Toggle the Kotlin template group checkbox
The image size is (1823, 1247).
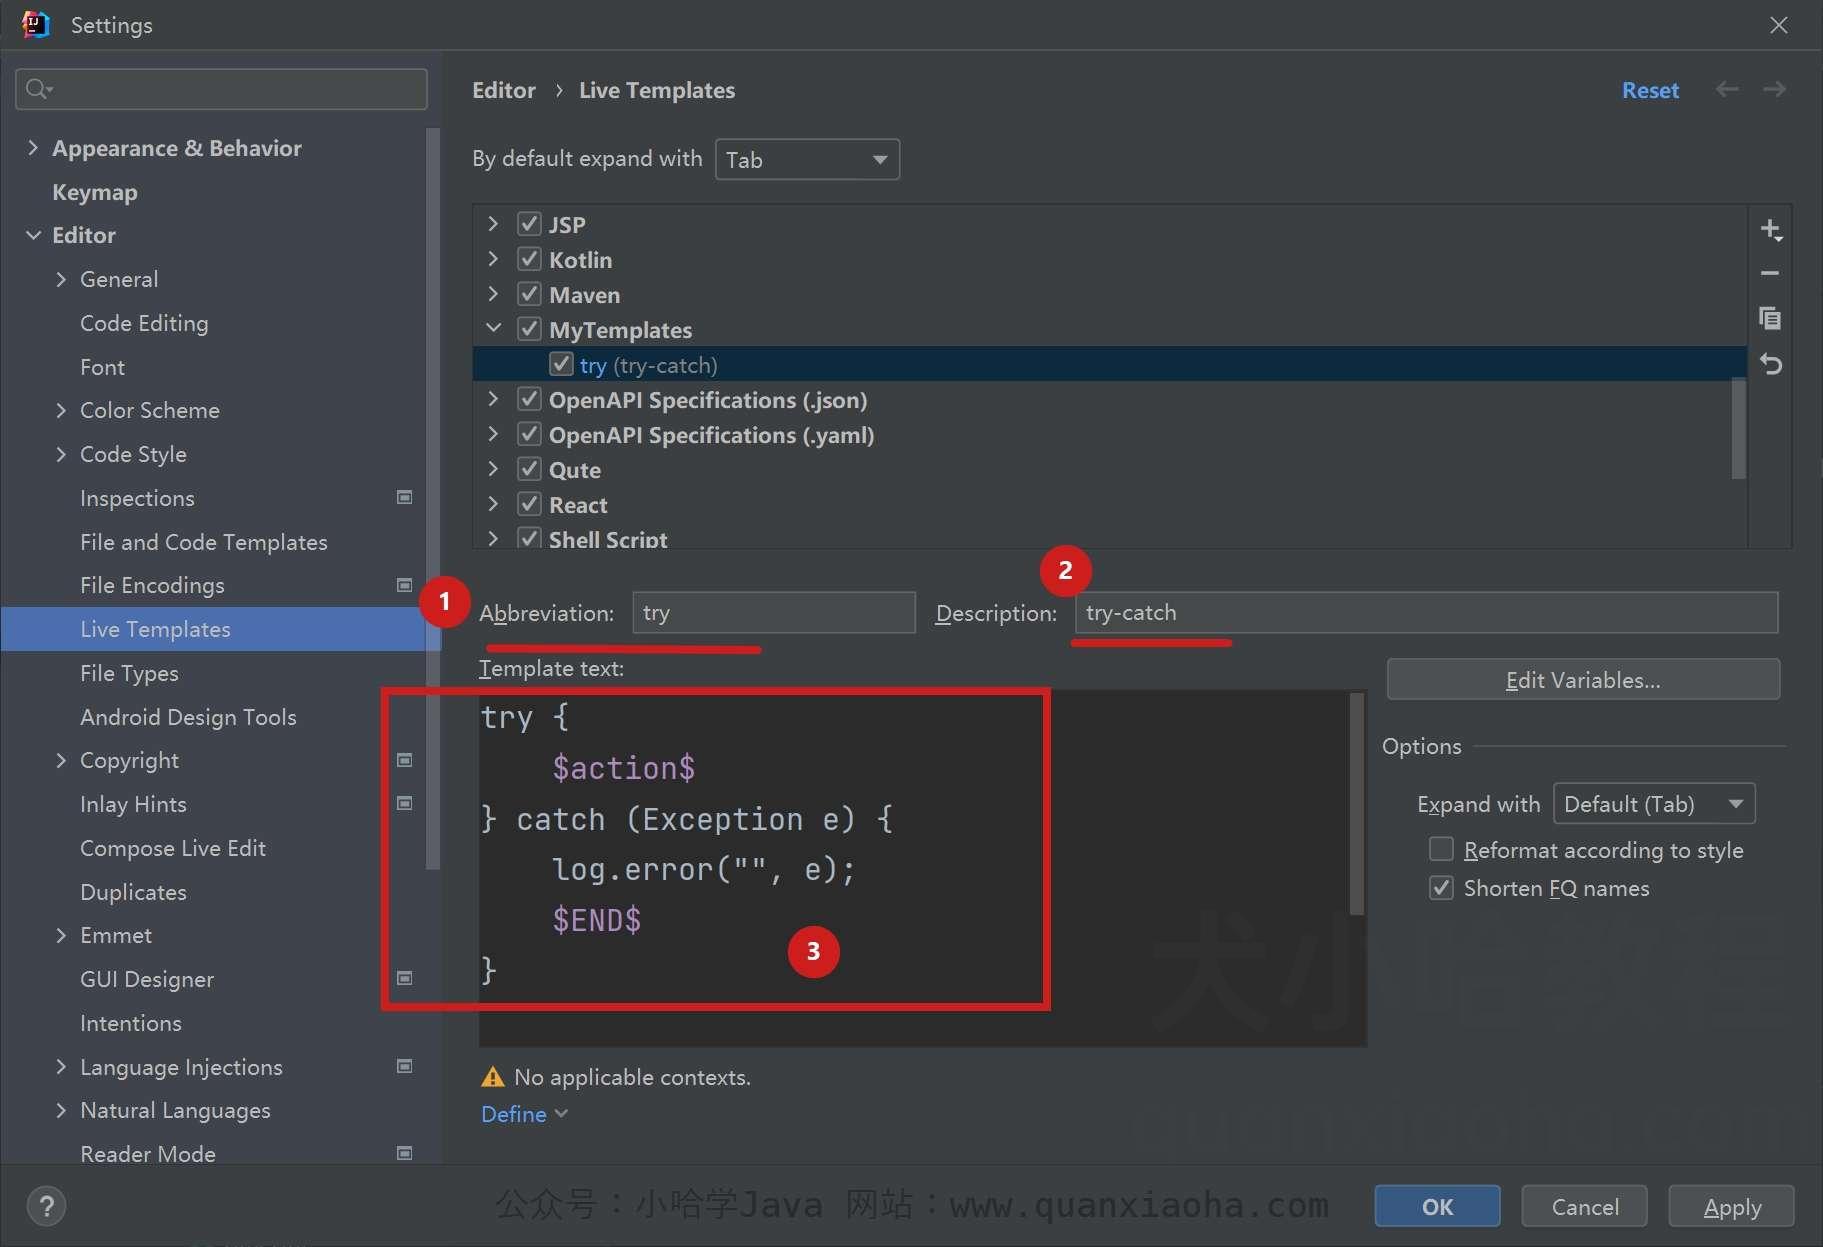(529, 259)
